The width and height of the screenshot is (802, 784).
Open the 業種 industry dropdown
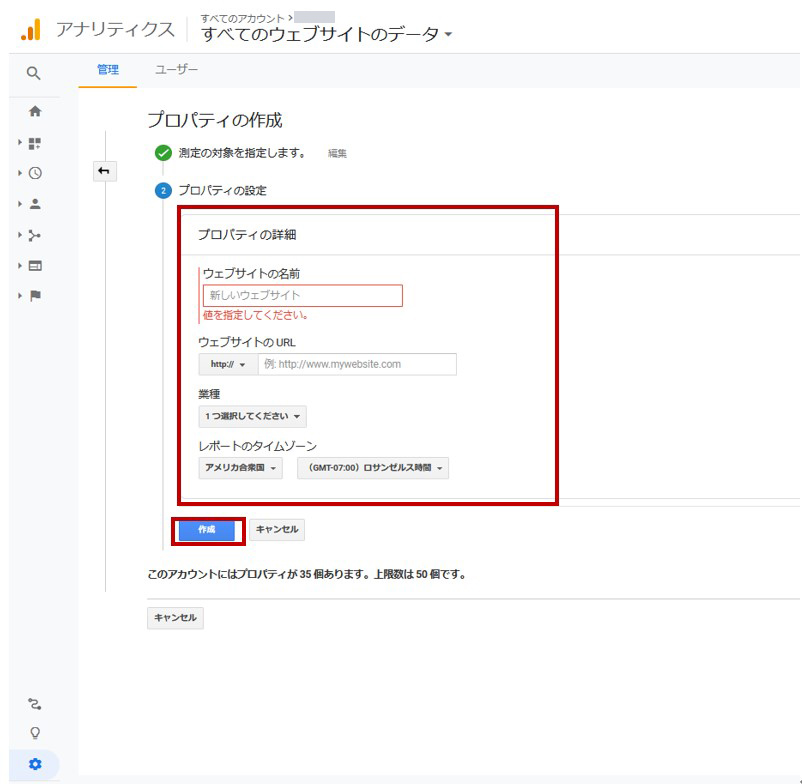pyautogui.click(x=253, y=416)
